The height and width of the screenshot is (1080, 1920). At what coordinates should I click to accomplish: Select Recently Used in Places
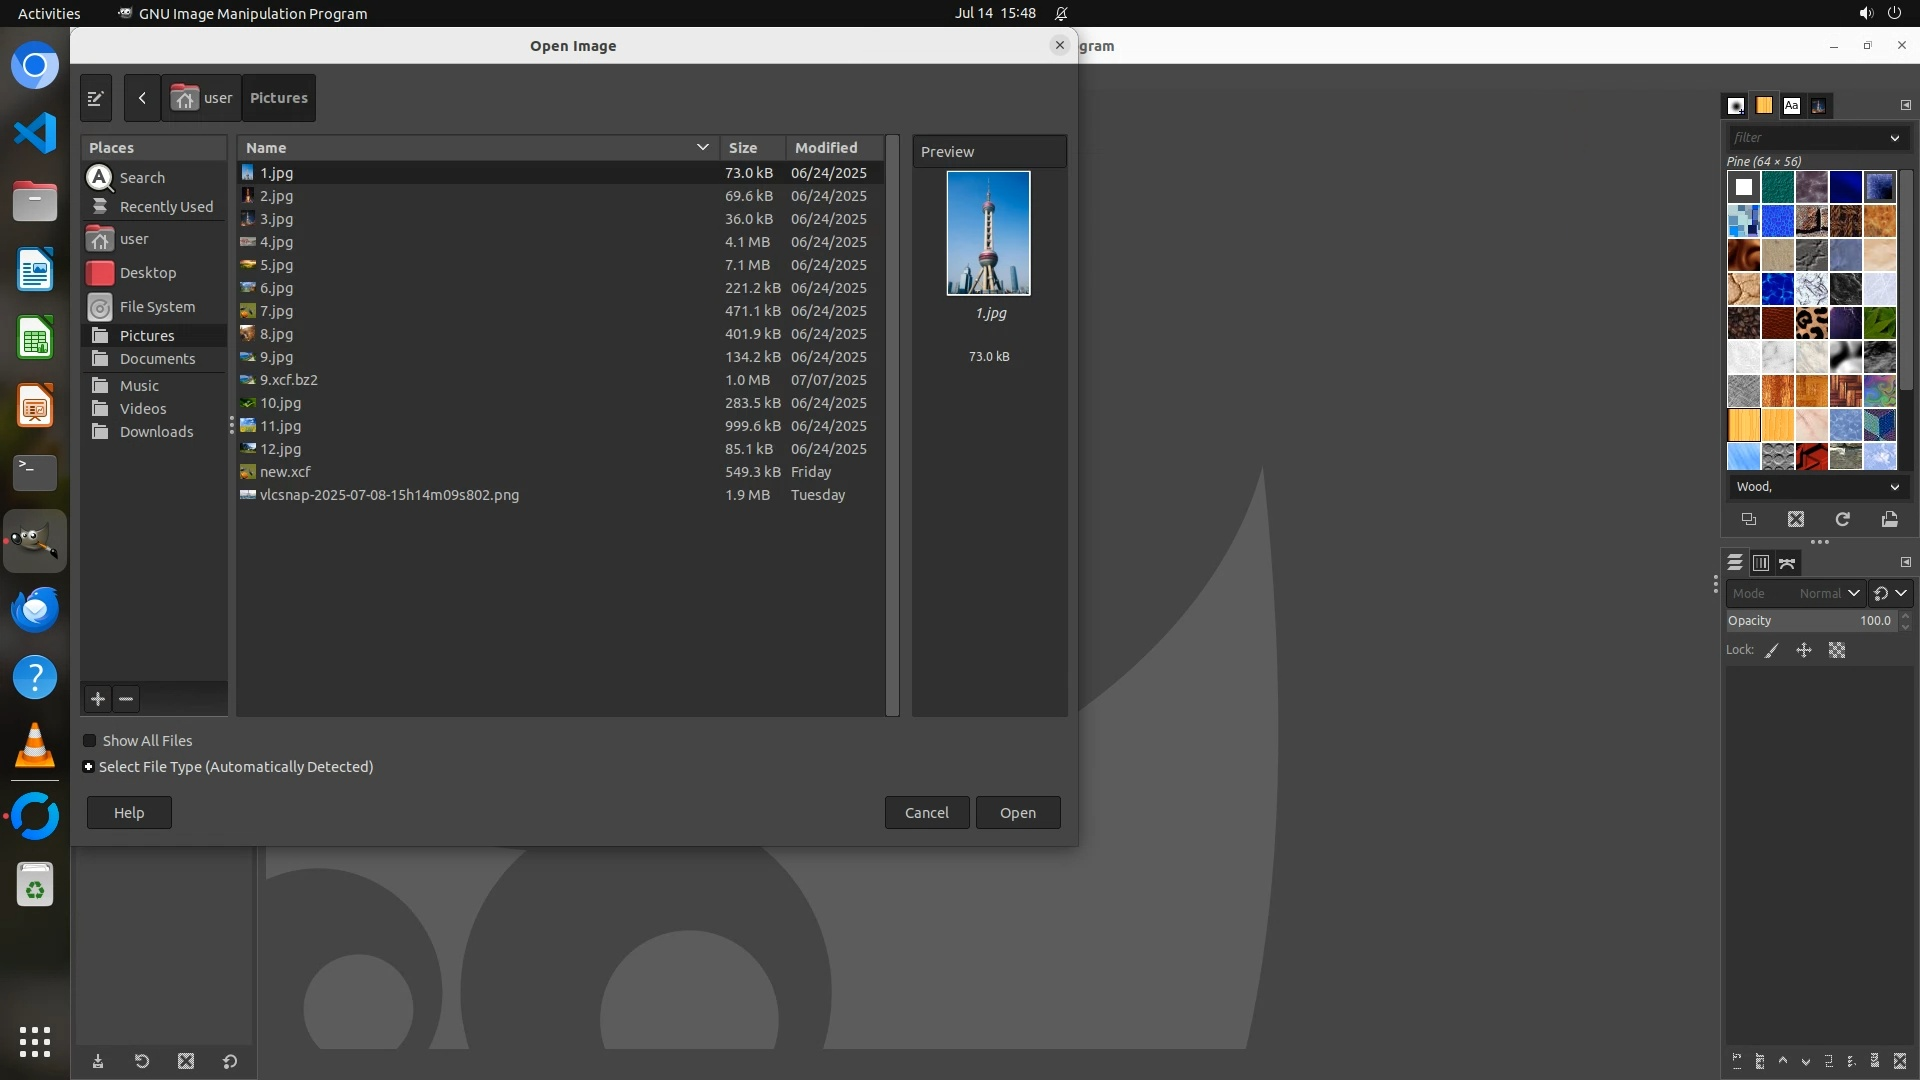pos(166,207)
